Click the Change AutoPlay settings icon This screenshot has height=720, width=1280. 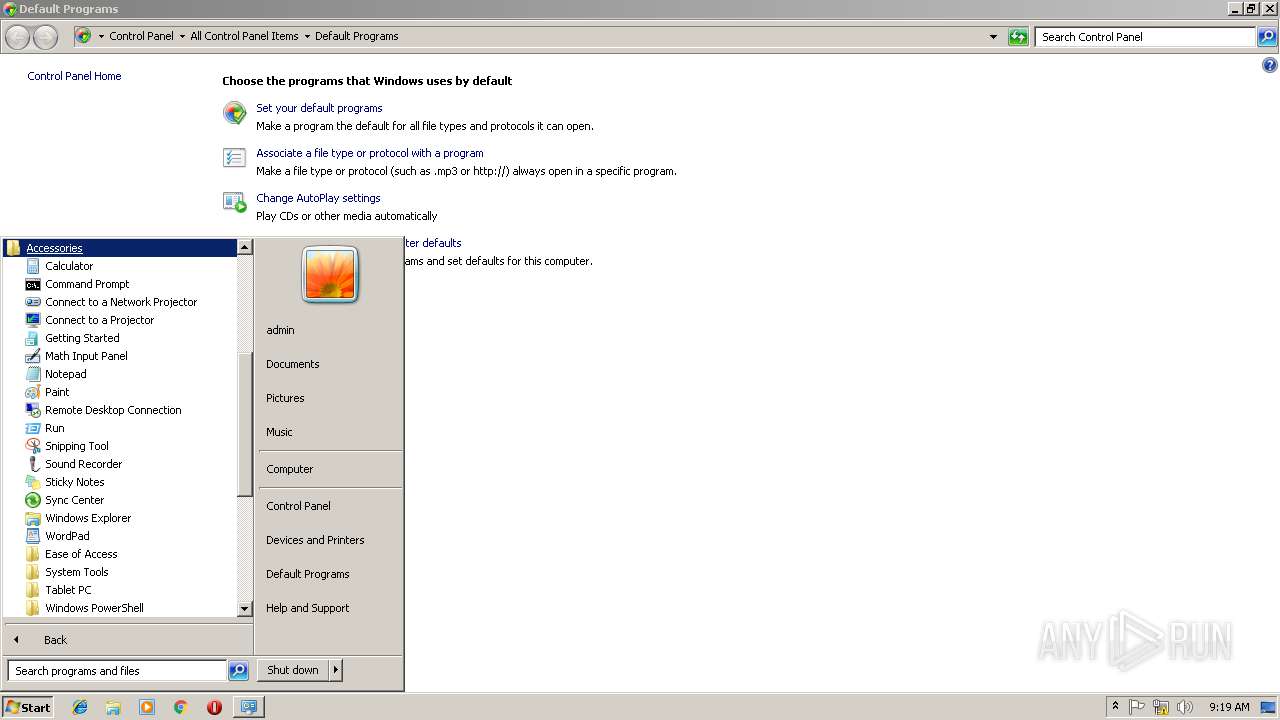[x=234, y=202]
